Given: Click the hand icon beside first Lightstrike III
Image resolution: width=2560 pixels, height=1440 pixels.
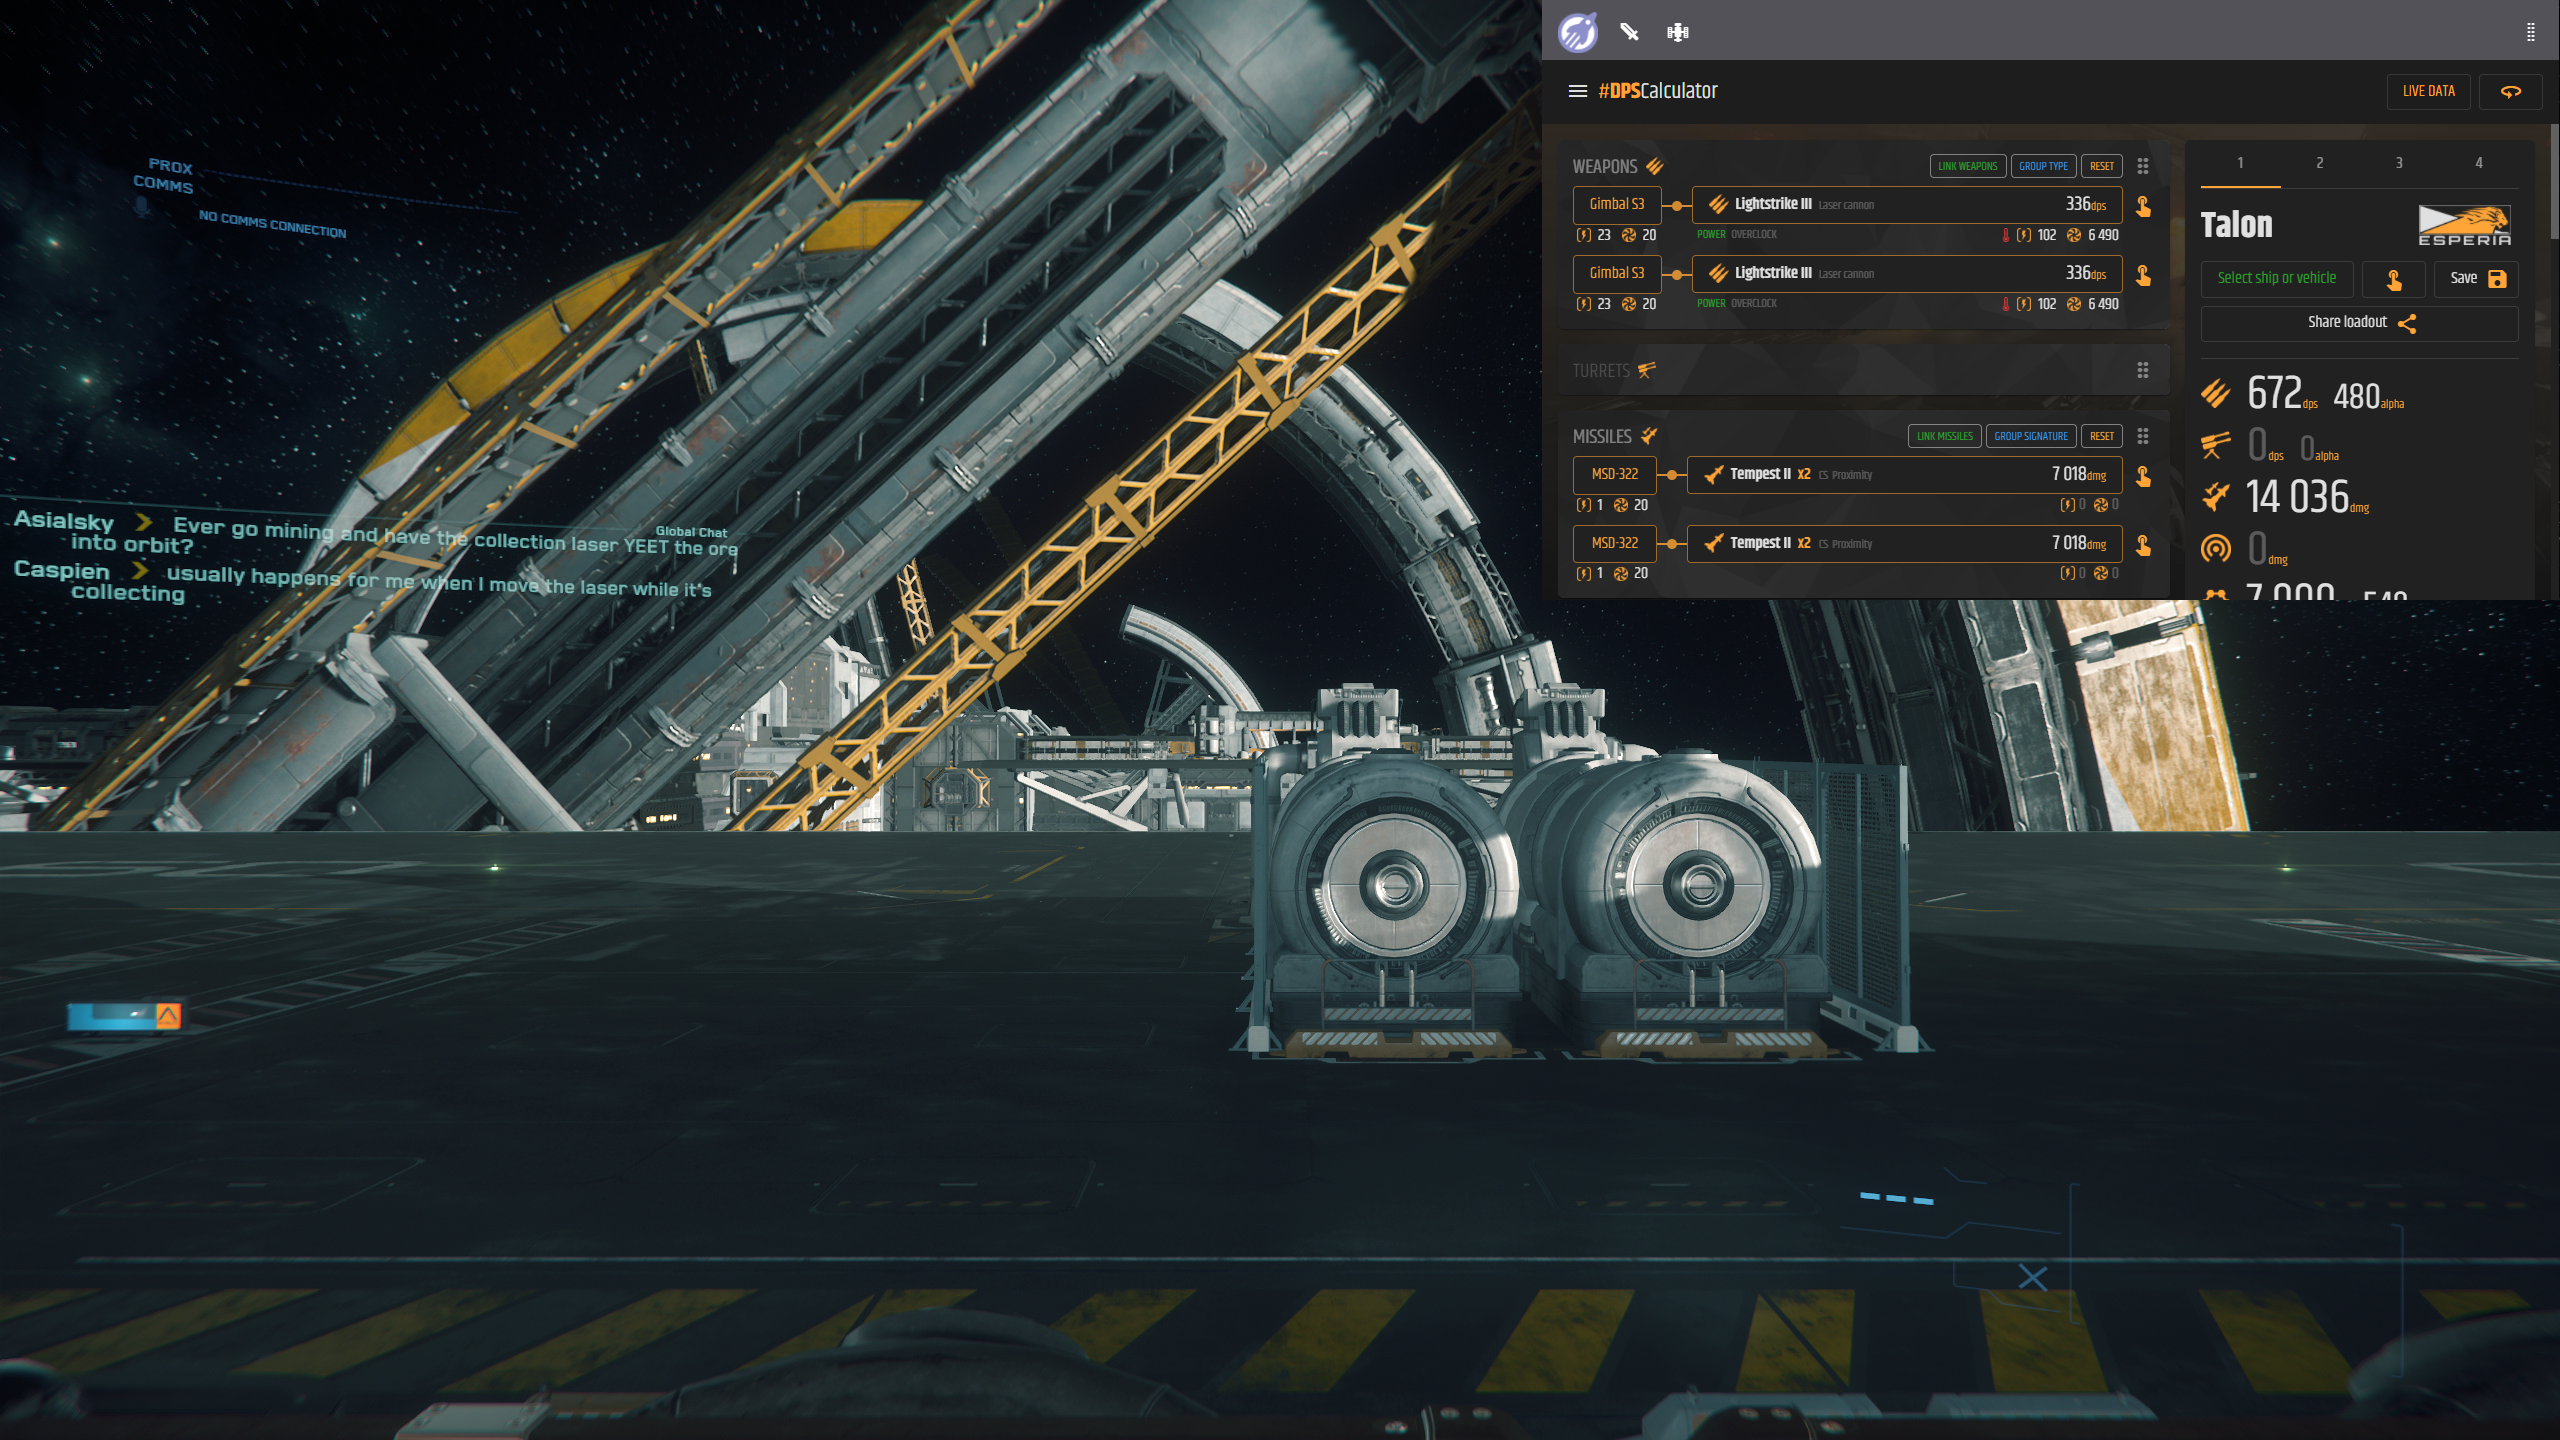Looking at the screenshot, I should point(2143,206).
